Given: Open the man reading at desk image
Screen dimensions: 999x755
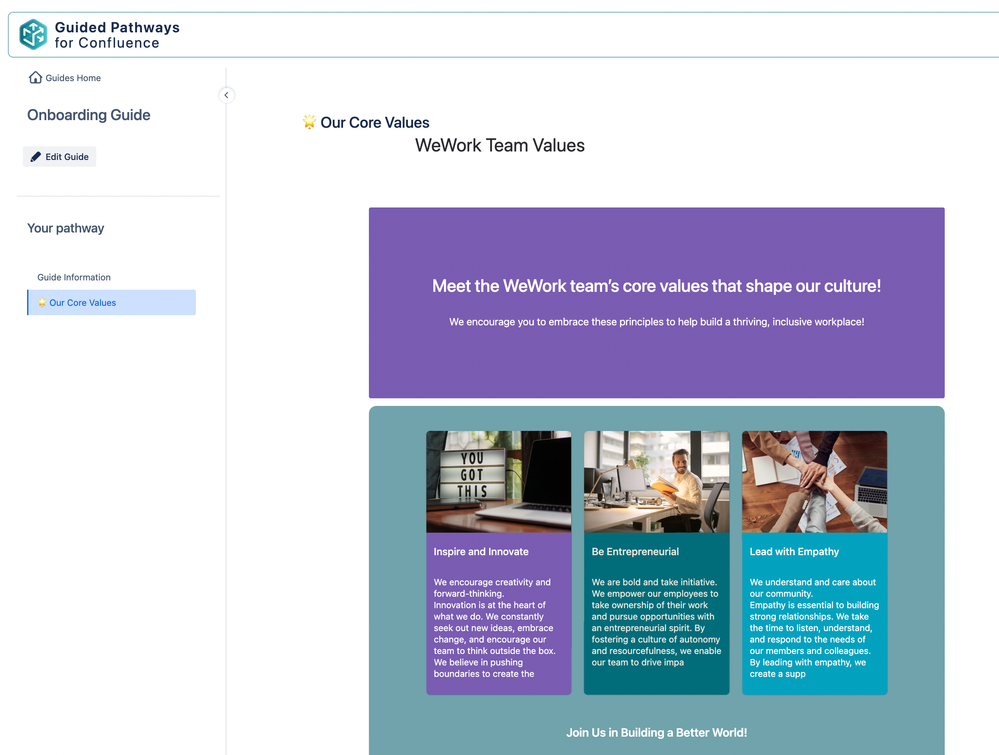Looking at the screenshot, I should pos(657,482).
